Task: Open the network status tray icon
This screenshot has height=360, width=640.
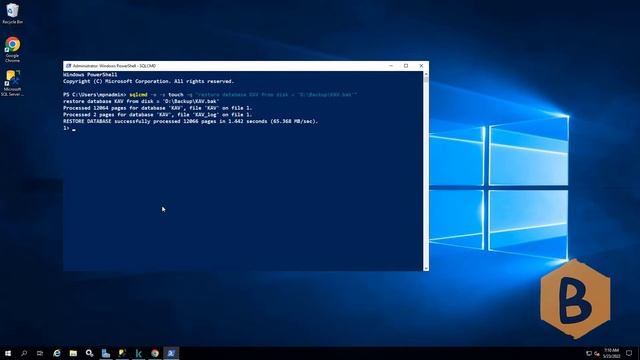Action: 589,353
